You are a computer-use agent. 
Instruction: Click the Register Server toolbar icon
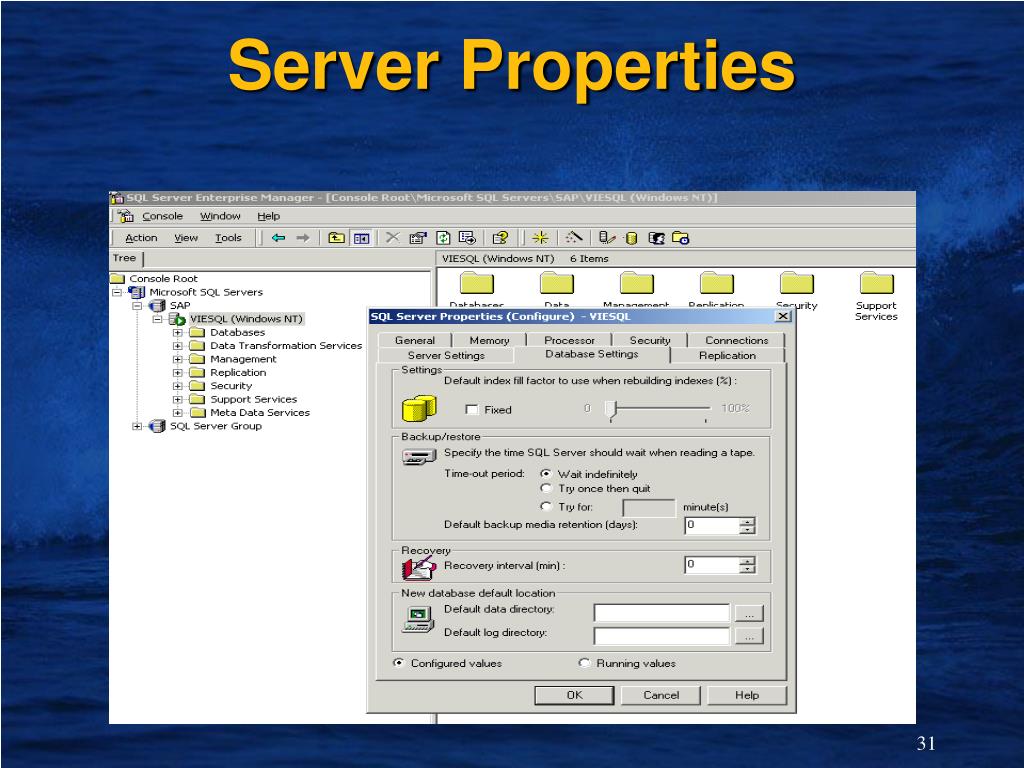(607, 238)
